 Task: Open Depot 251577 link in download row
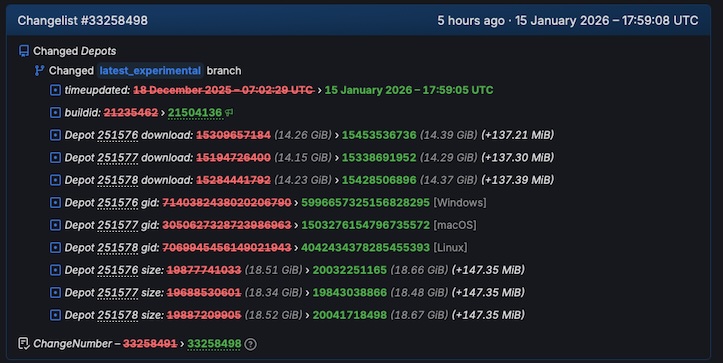[x=118, y=157]
